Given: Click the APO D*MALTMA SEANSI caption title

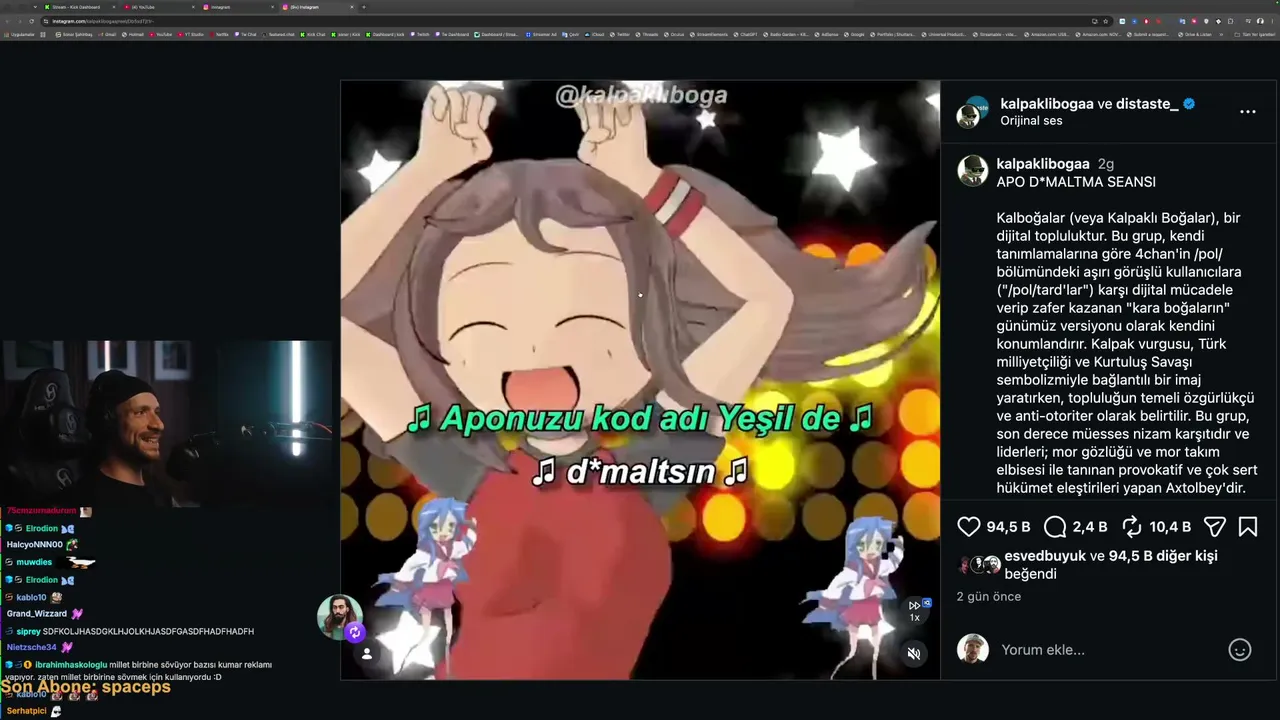Looking at the screenshot, I should (1076, 182).
